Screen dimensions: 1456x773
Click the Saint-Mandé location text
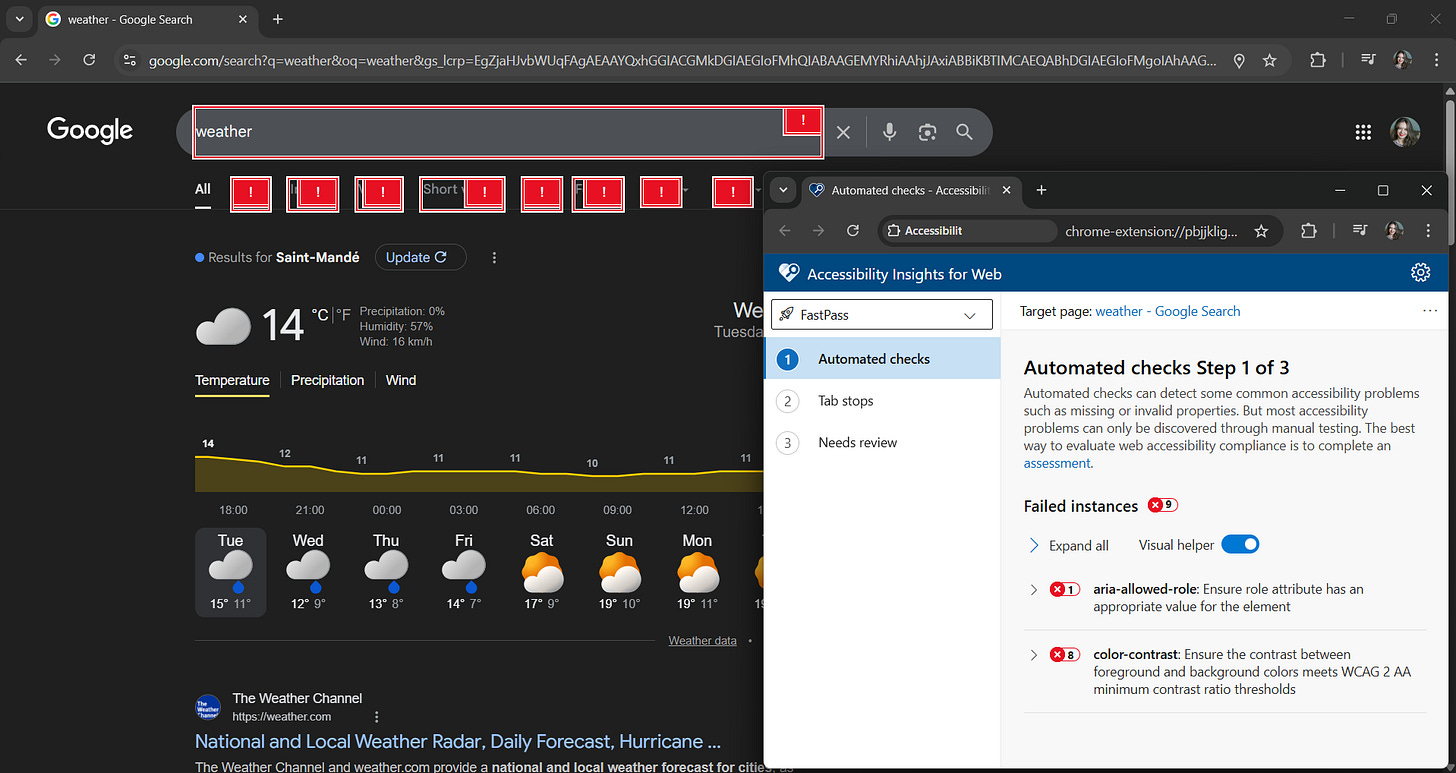(318, 258)
